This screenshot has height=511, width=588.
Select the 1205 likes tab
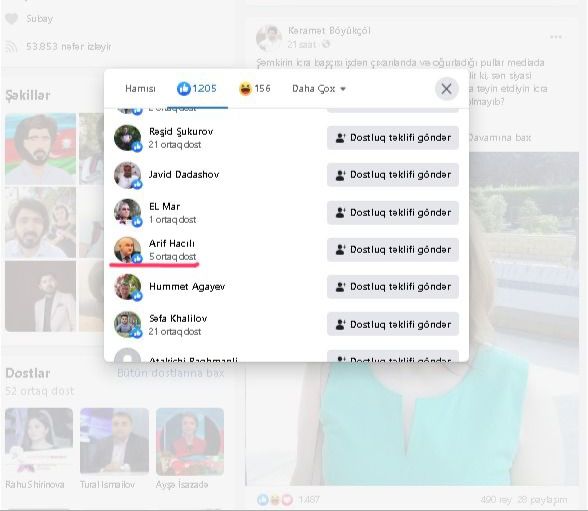(196, 88)
